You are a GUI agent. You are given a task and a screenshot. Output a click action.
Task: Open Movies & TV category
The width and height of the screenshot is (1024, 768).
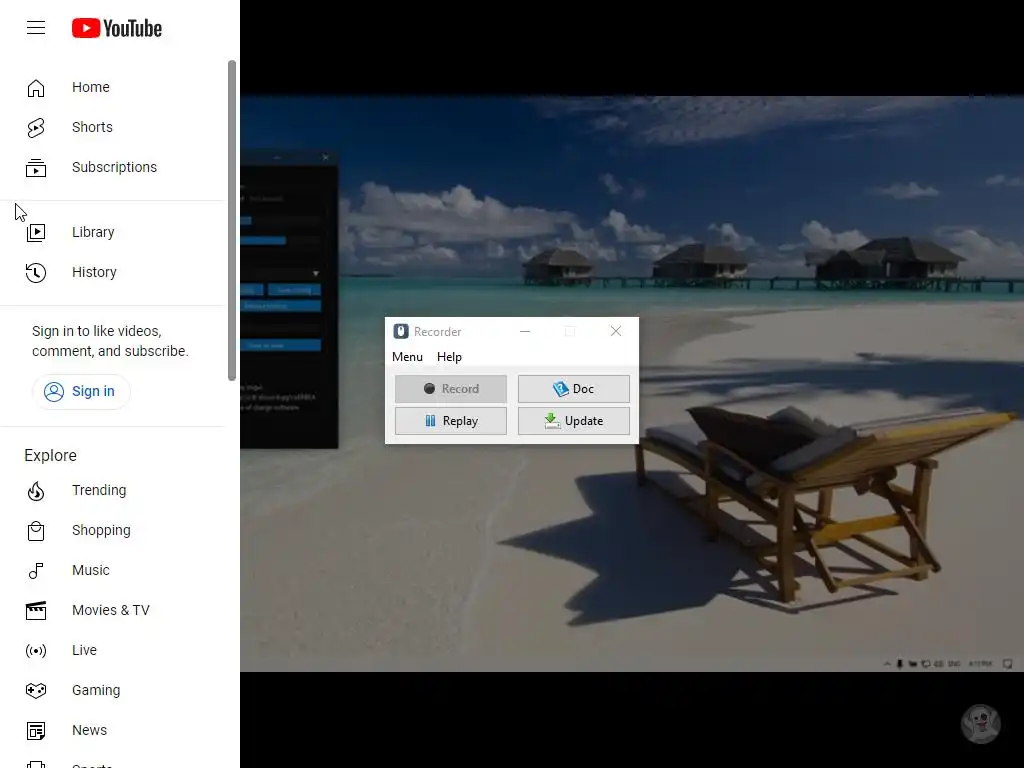click(110, 611)
